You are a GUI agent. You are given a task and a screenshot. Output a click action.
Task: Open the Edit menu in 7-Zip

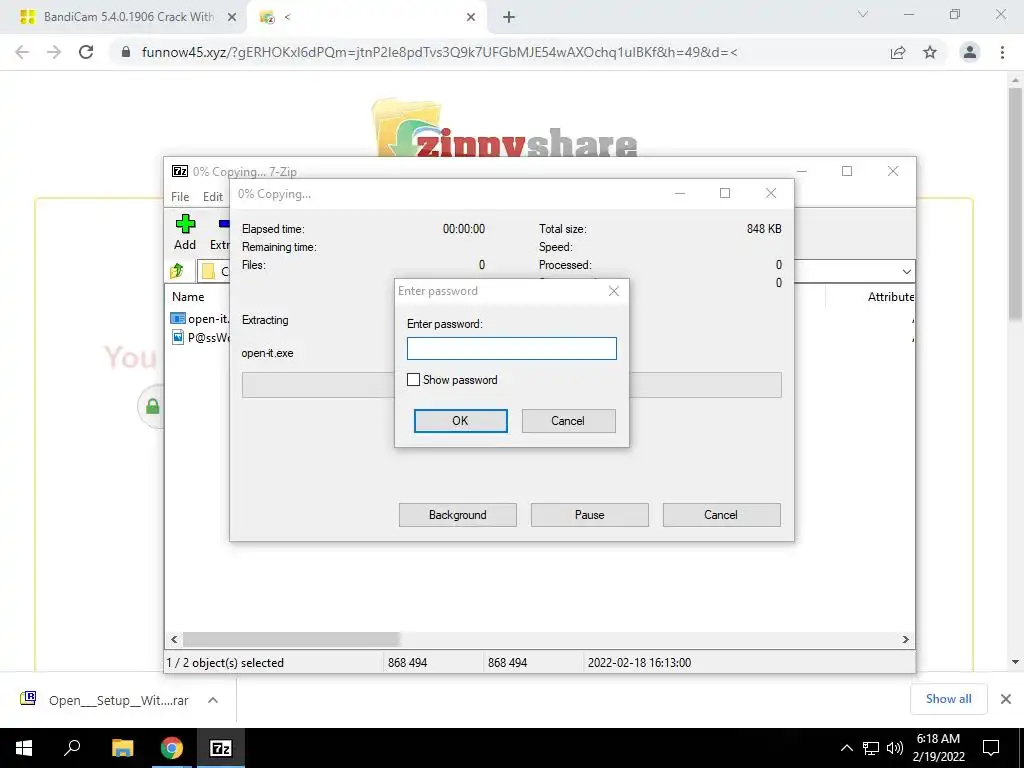click(213, 197)
